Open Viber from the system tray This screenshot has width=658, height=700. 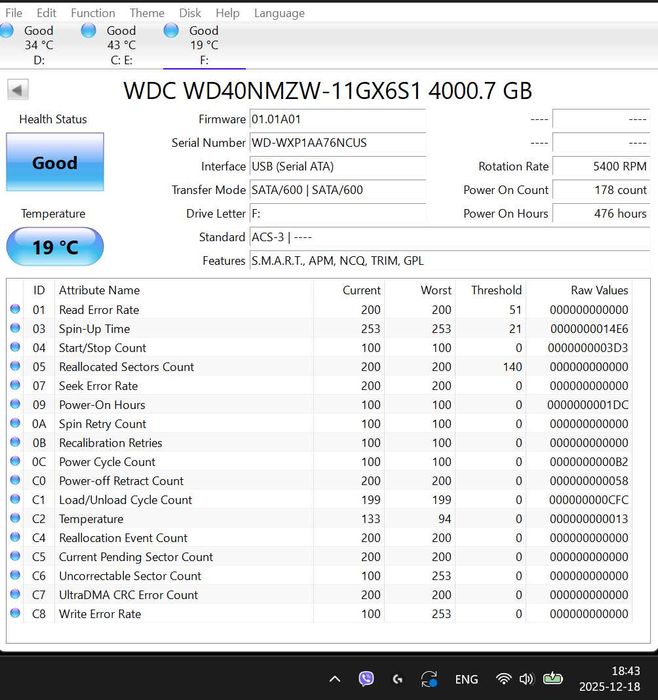click(366, 679)
